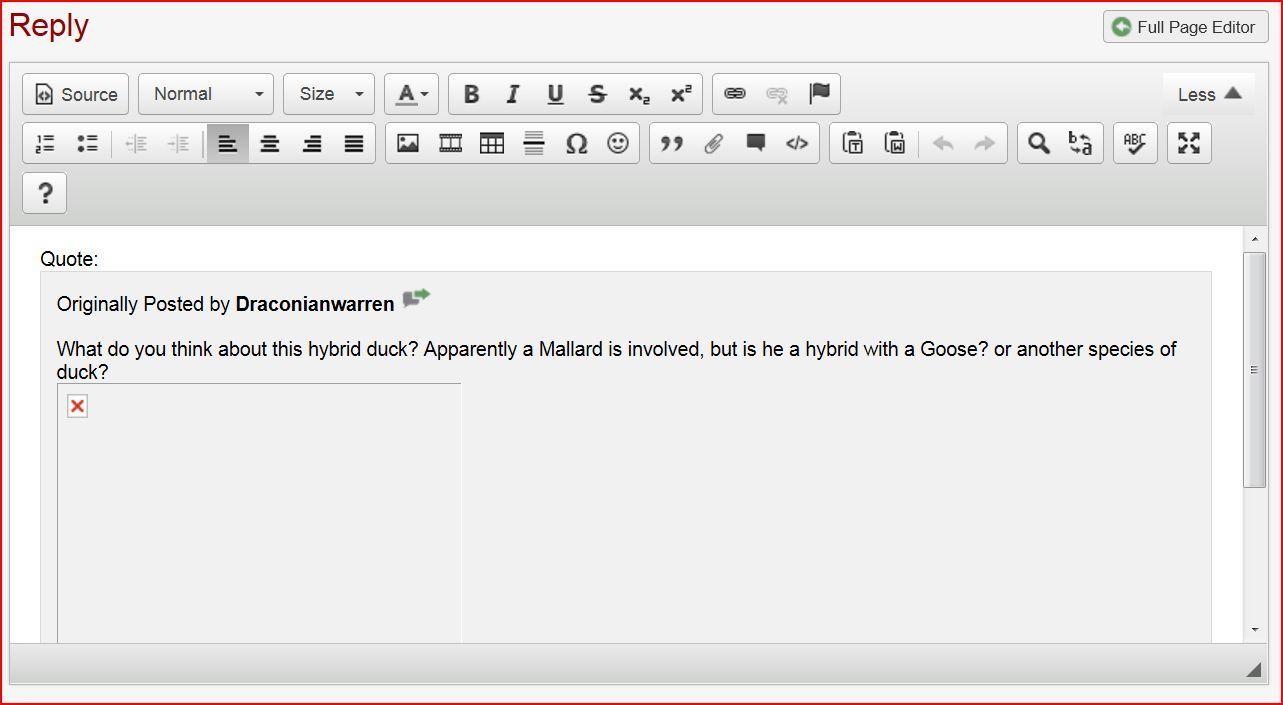Open the smiley emoticon picker
Image resolution: width=1283 pixels, height=705 pixels.
tap(618, 144)
